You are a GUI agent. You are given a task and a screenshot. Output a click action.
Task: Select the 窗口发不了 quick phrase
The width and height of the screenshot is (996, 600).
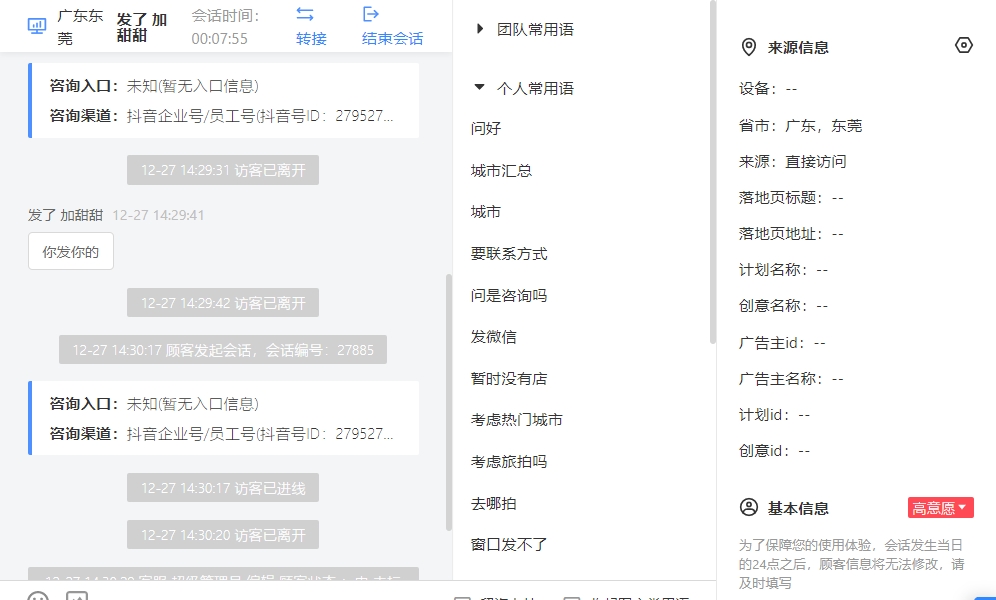point(509,544)
